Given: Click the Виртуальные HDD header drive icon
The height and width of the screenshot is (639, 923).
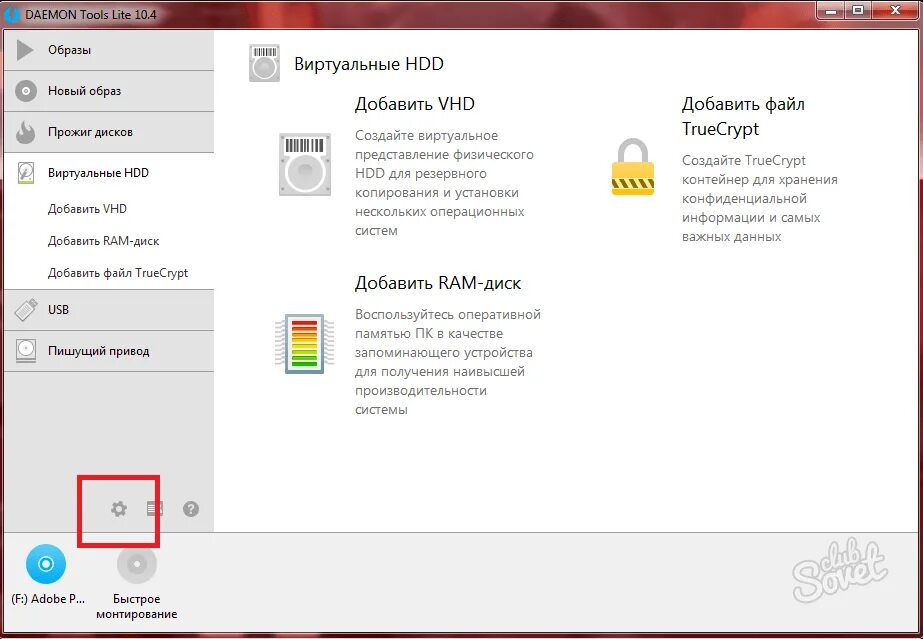Looking at the screenshot, I should (x=264, y=63).
